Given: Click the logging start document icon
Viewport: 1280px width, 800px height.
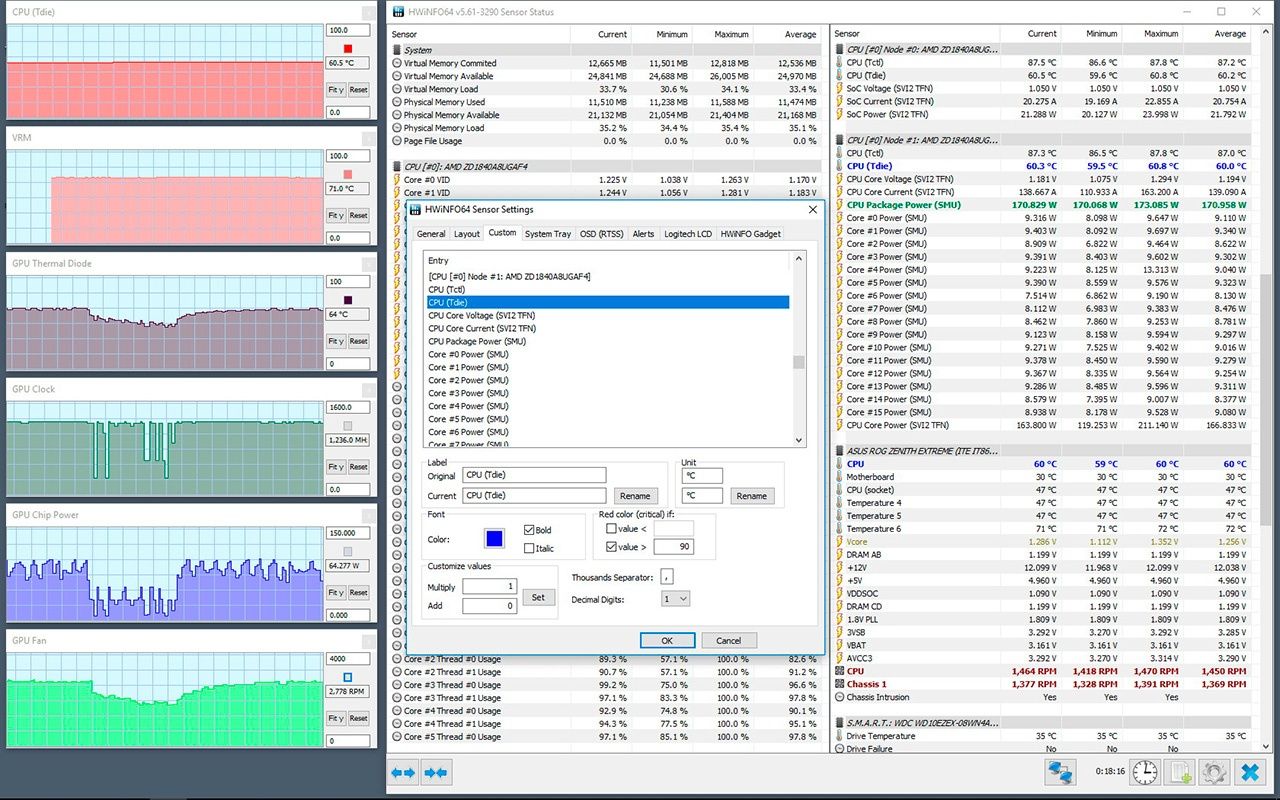Looking at the screenshot, I should (1181, 772).
